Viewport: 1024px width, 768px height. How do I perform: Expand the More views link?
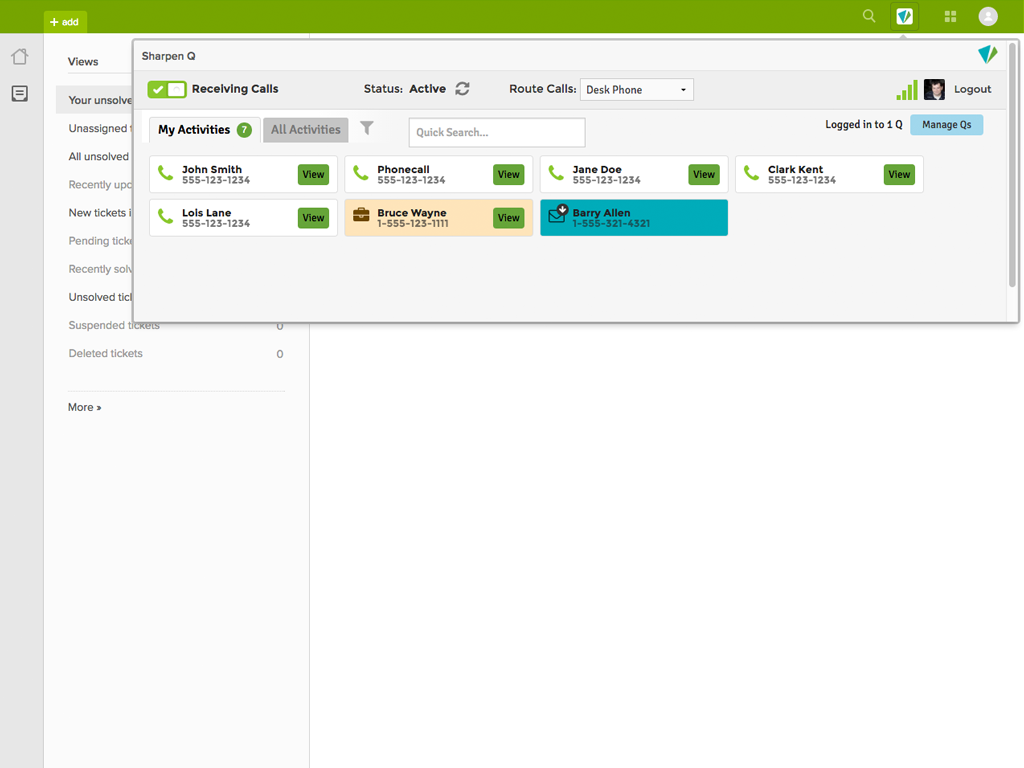85,407
